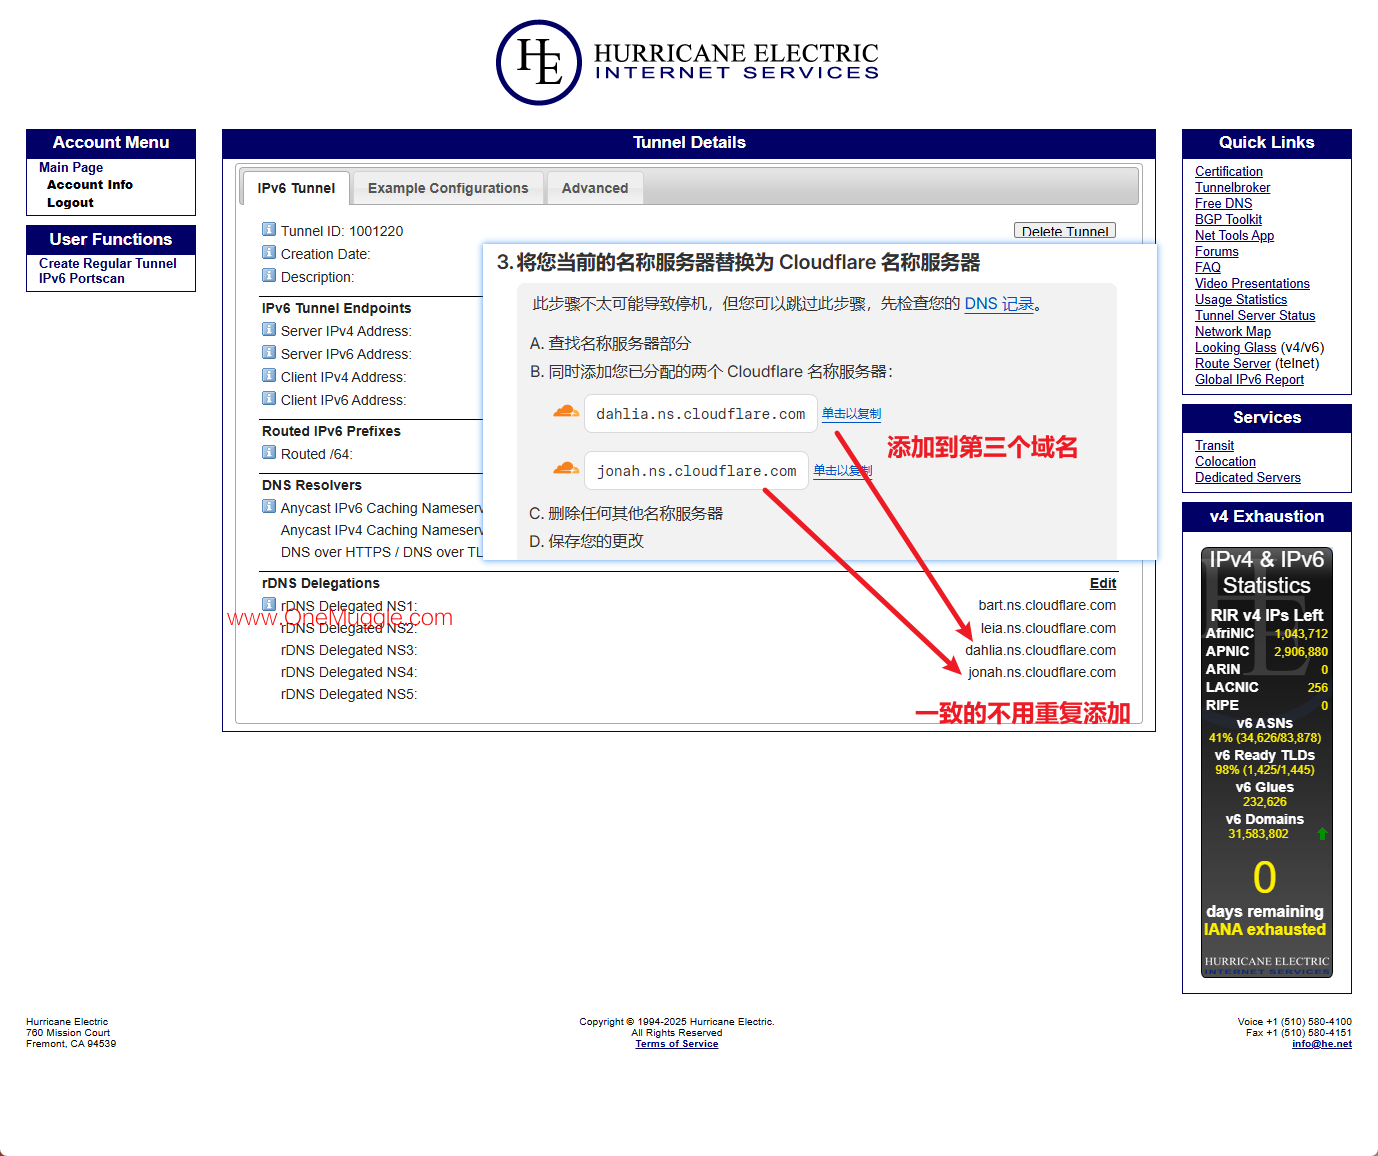Viewport: 1378px width, 1156px height.
Task: Open IPv6 Portscan under User Functions
Action: [x=82, y=279]
